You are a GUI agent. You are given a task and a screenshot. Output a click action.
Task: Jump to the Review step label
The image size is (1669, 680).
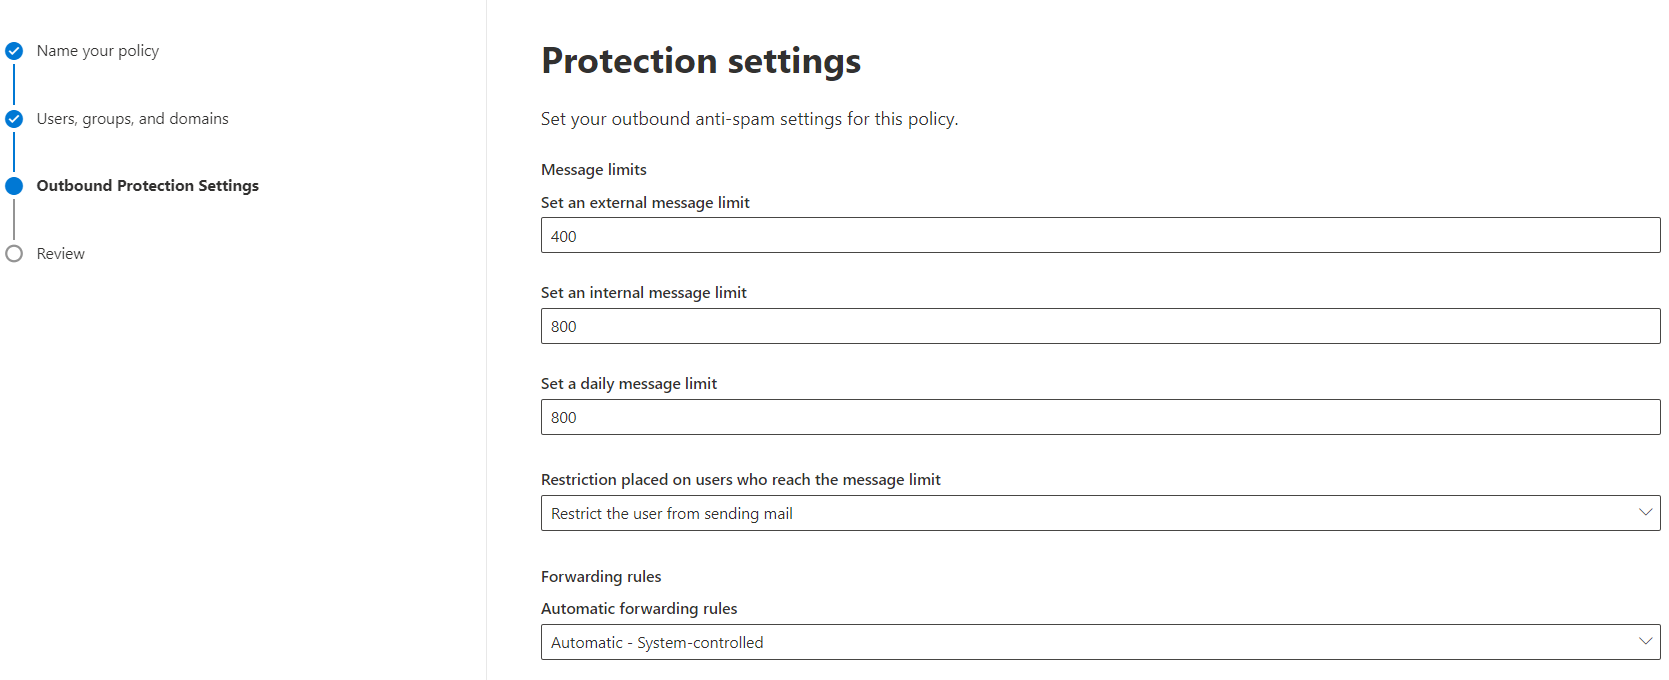(61, 254)
